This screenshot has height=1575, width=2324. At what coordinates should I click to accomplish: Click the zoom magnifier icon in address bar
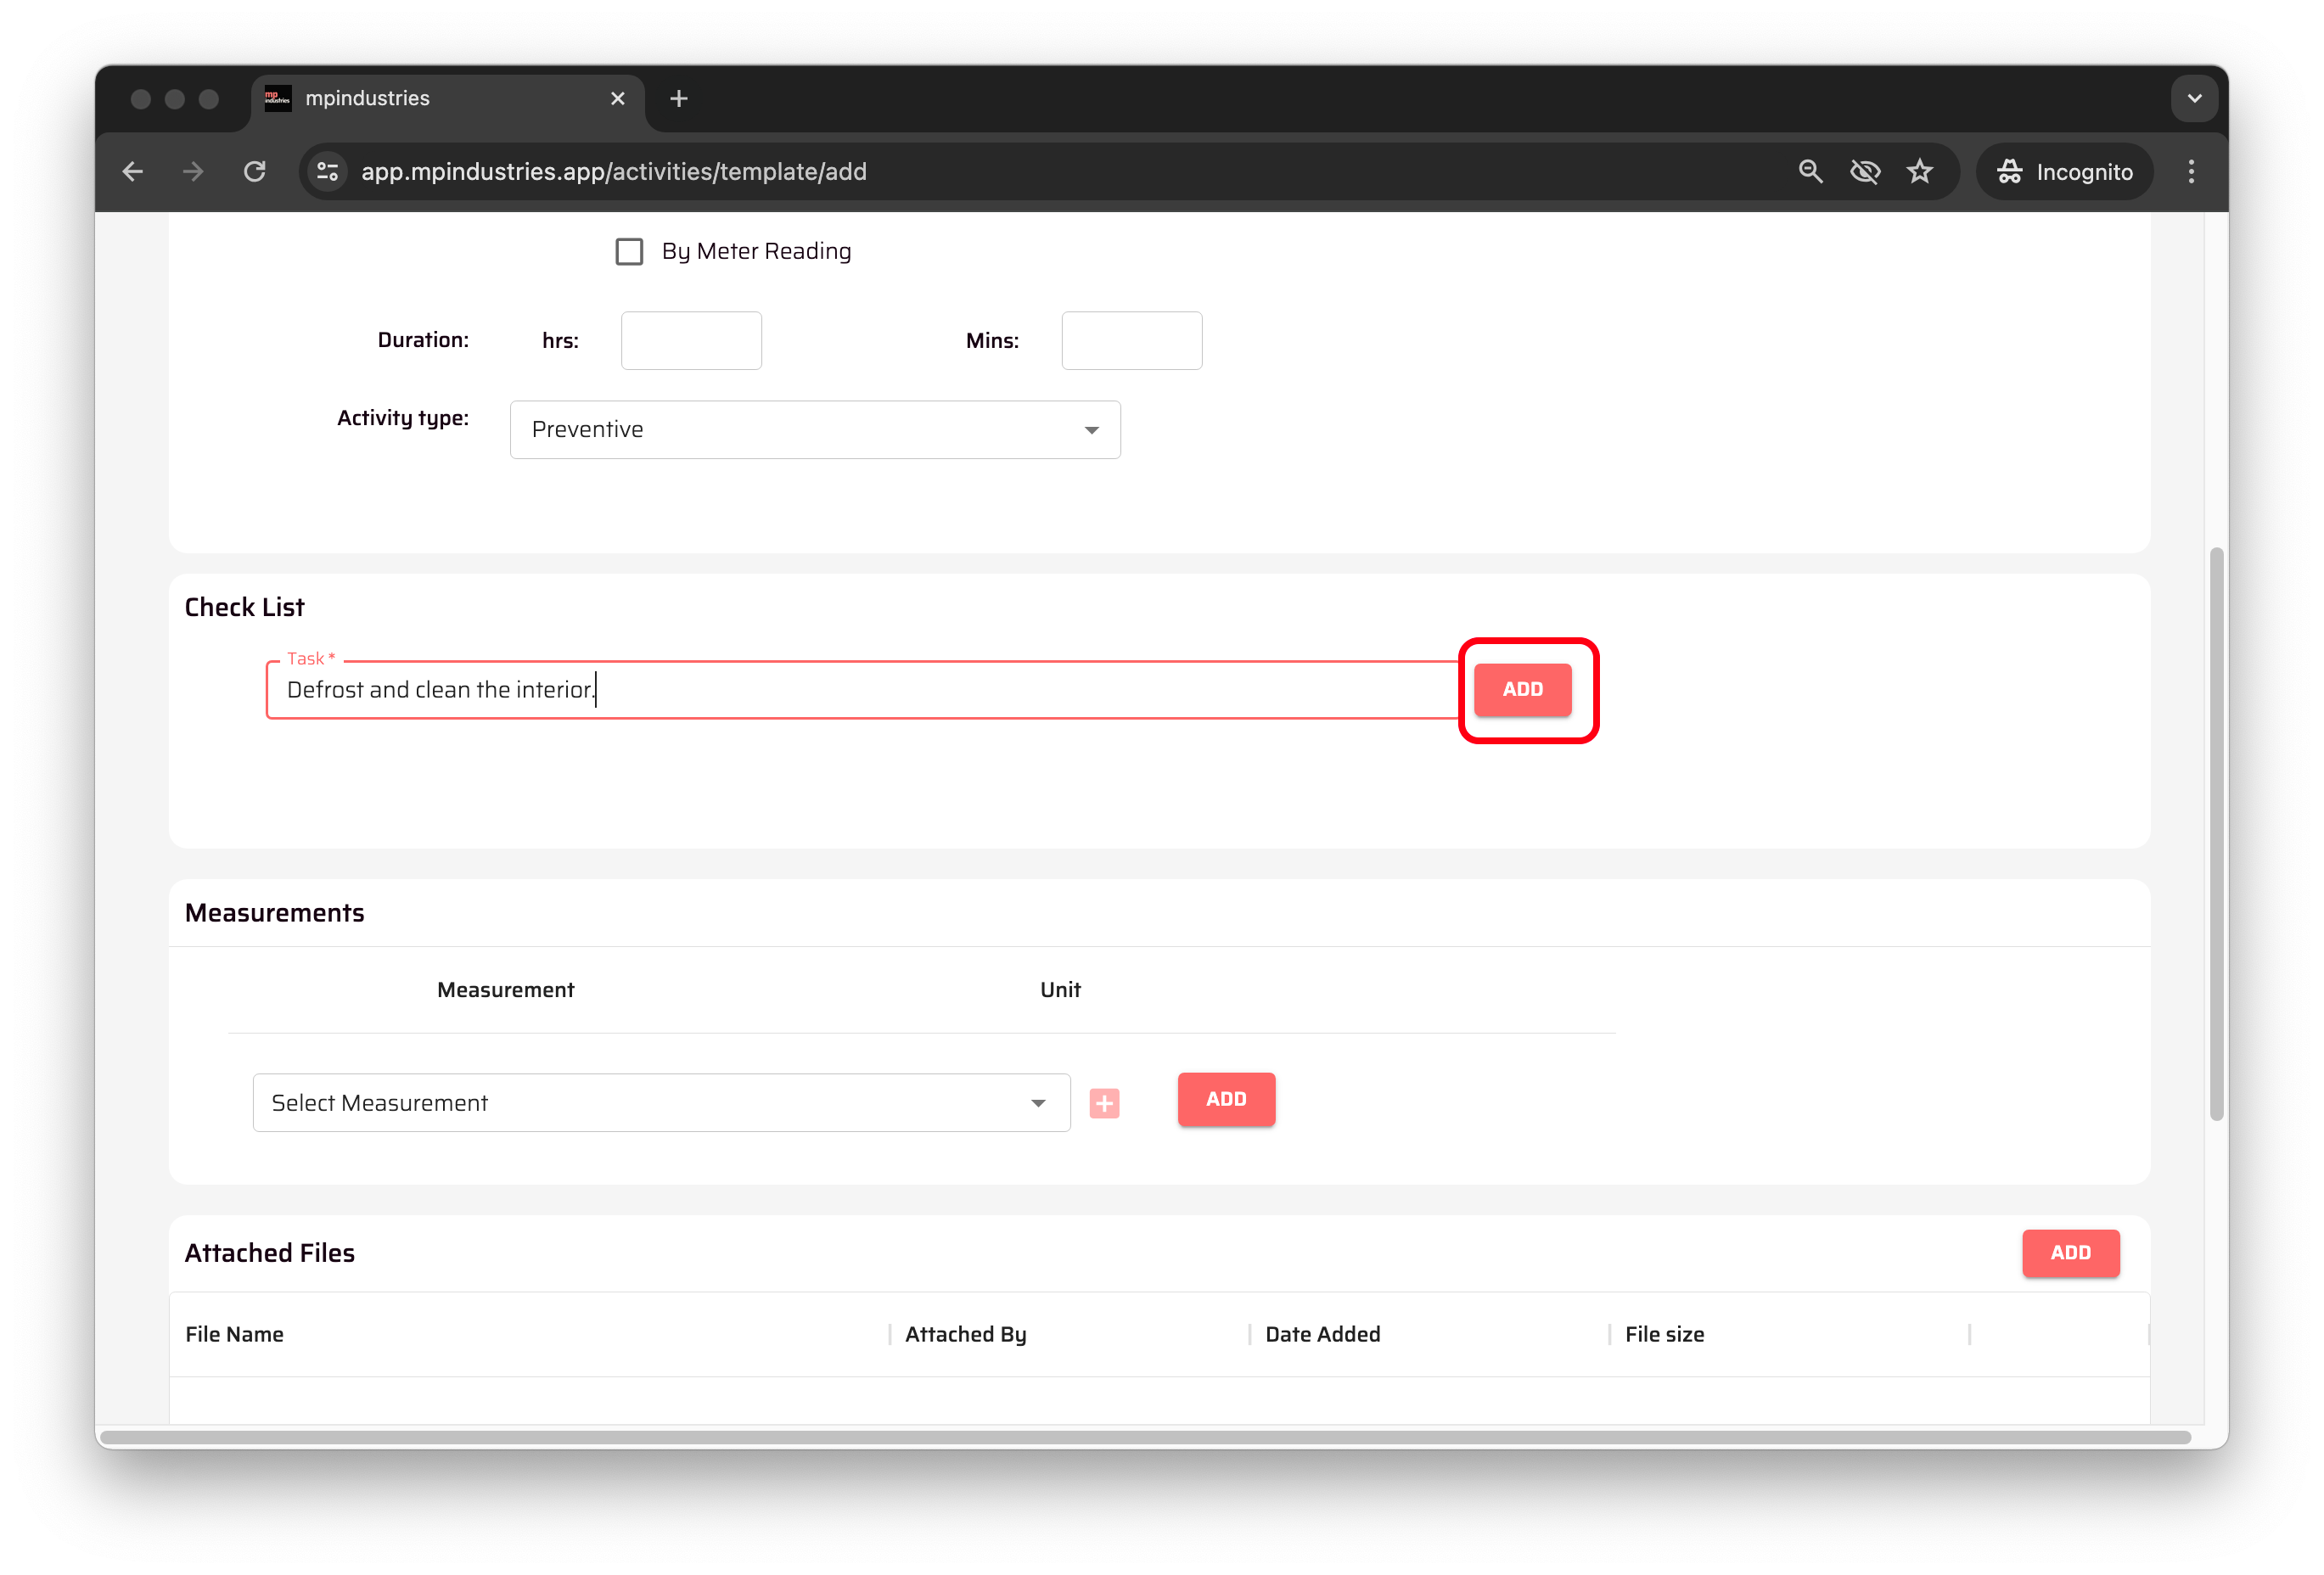1810,172
